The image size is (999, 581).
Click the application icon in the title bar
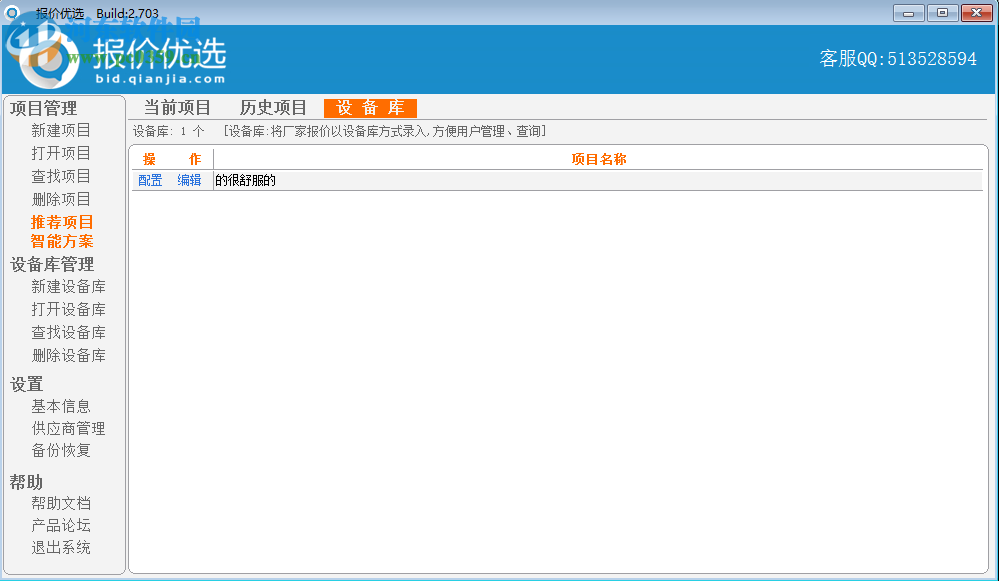12,13
